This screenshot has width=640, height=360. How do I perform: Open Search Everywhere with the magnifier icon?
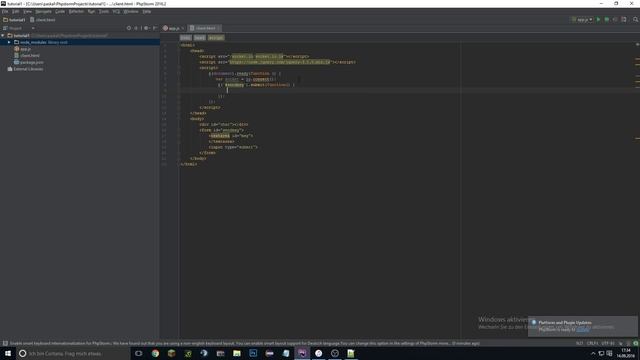(x=636, y=20)
